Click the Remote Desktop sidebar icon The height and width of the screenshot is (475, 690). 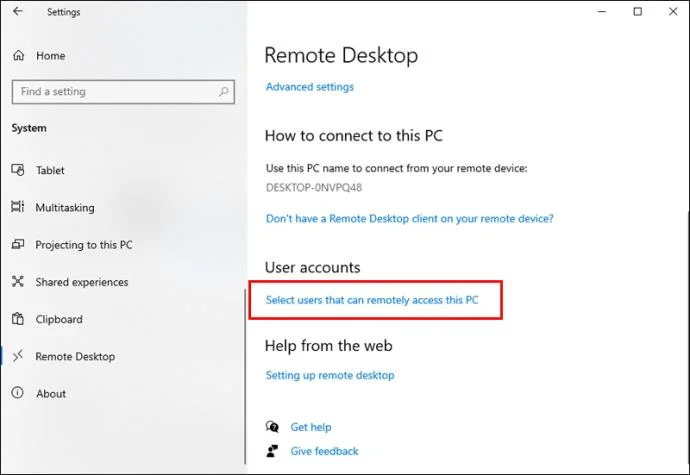coord(18,356)
